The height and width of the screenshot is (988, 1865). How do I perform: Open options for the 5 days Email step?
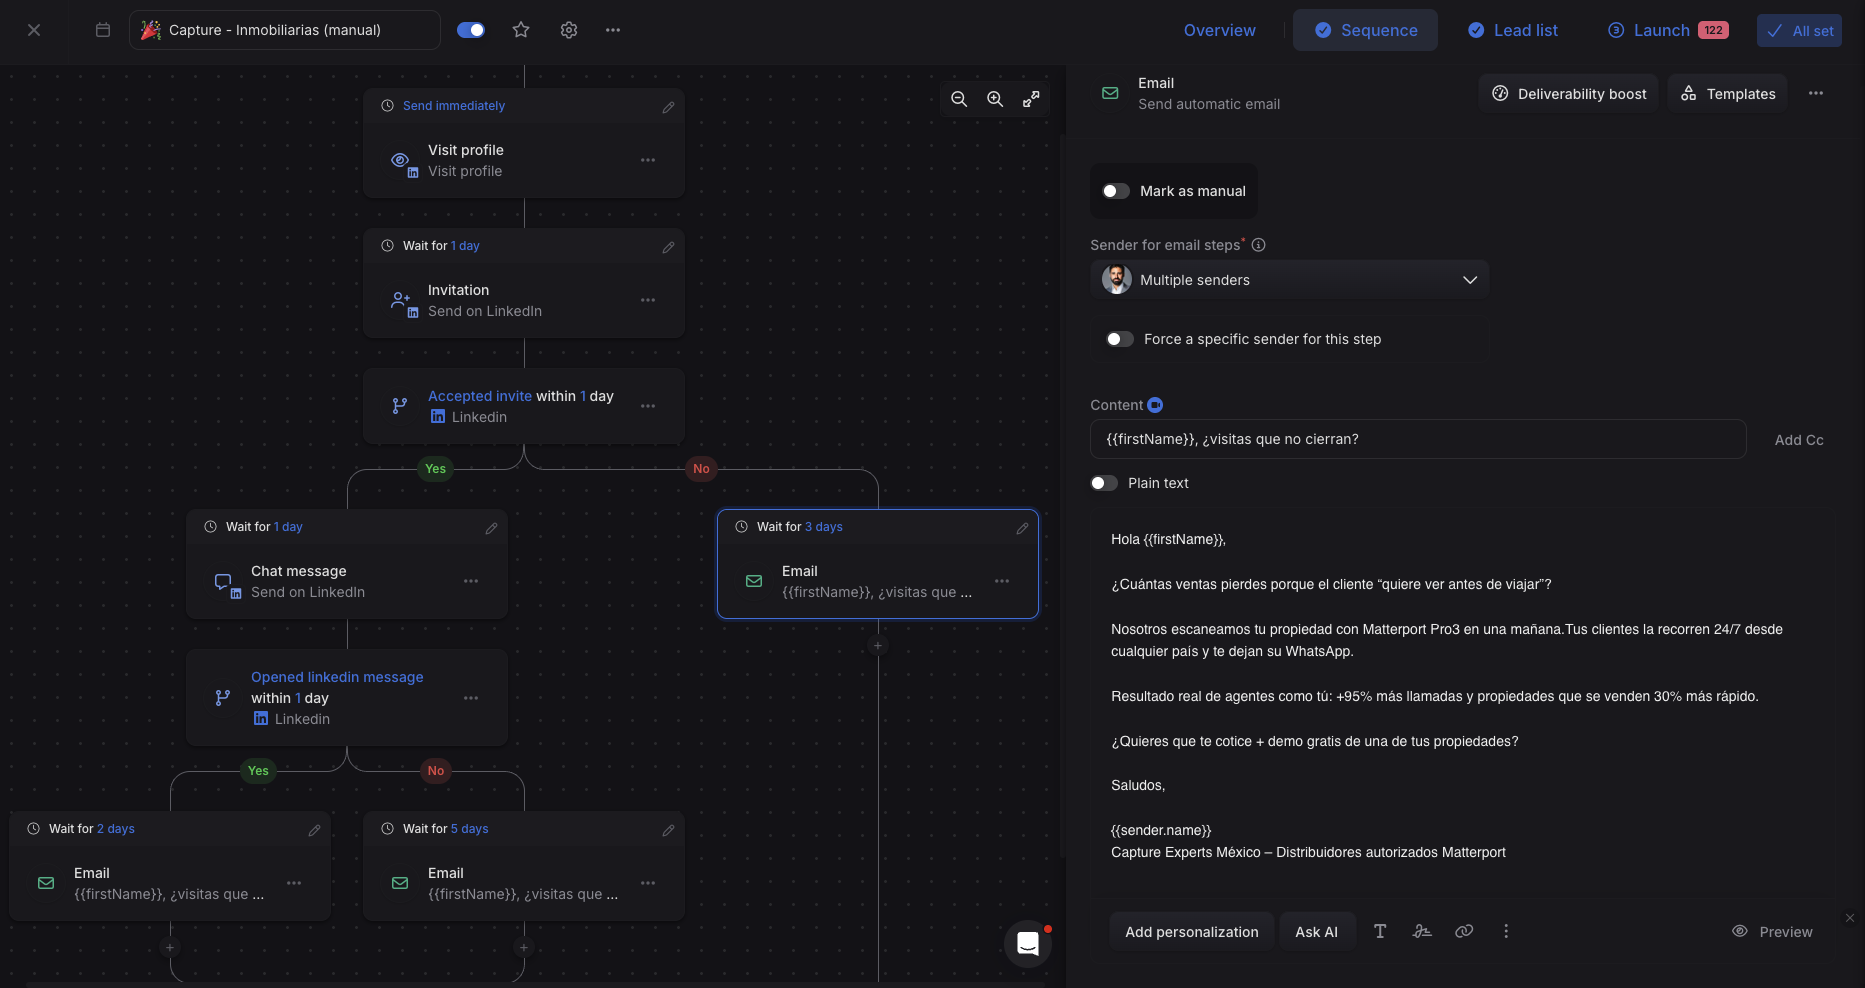point(648,883)
